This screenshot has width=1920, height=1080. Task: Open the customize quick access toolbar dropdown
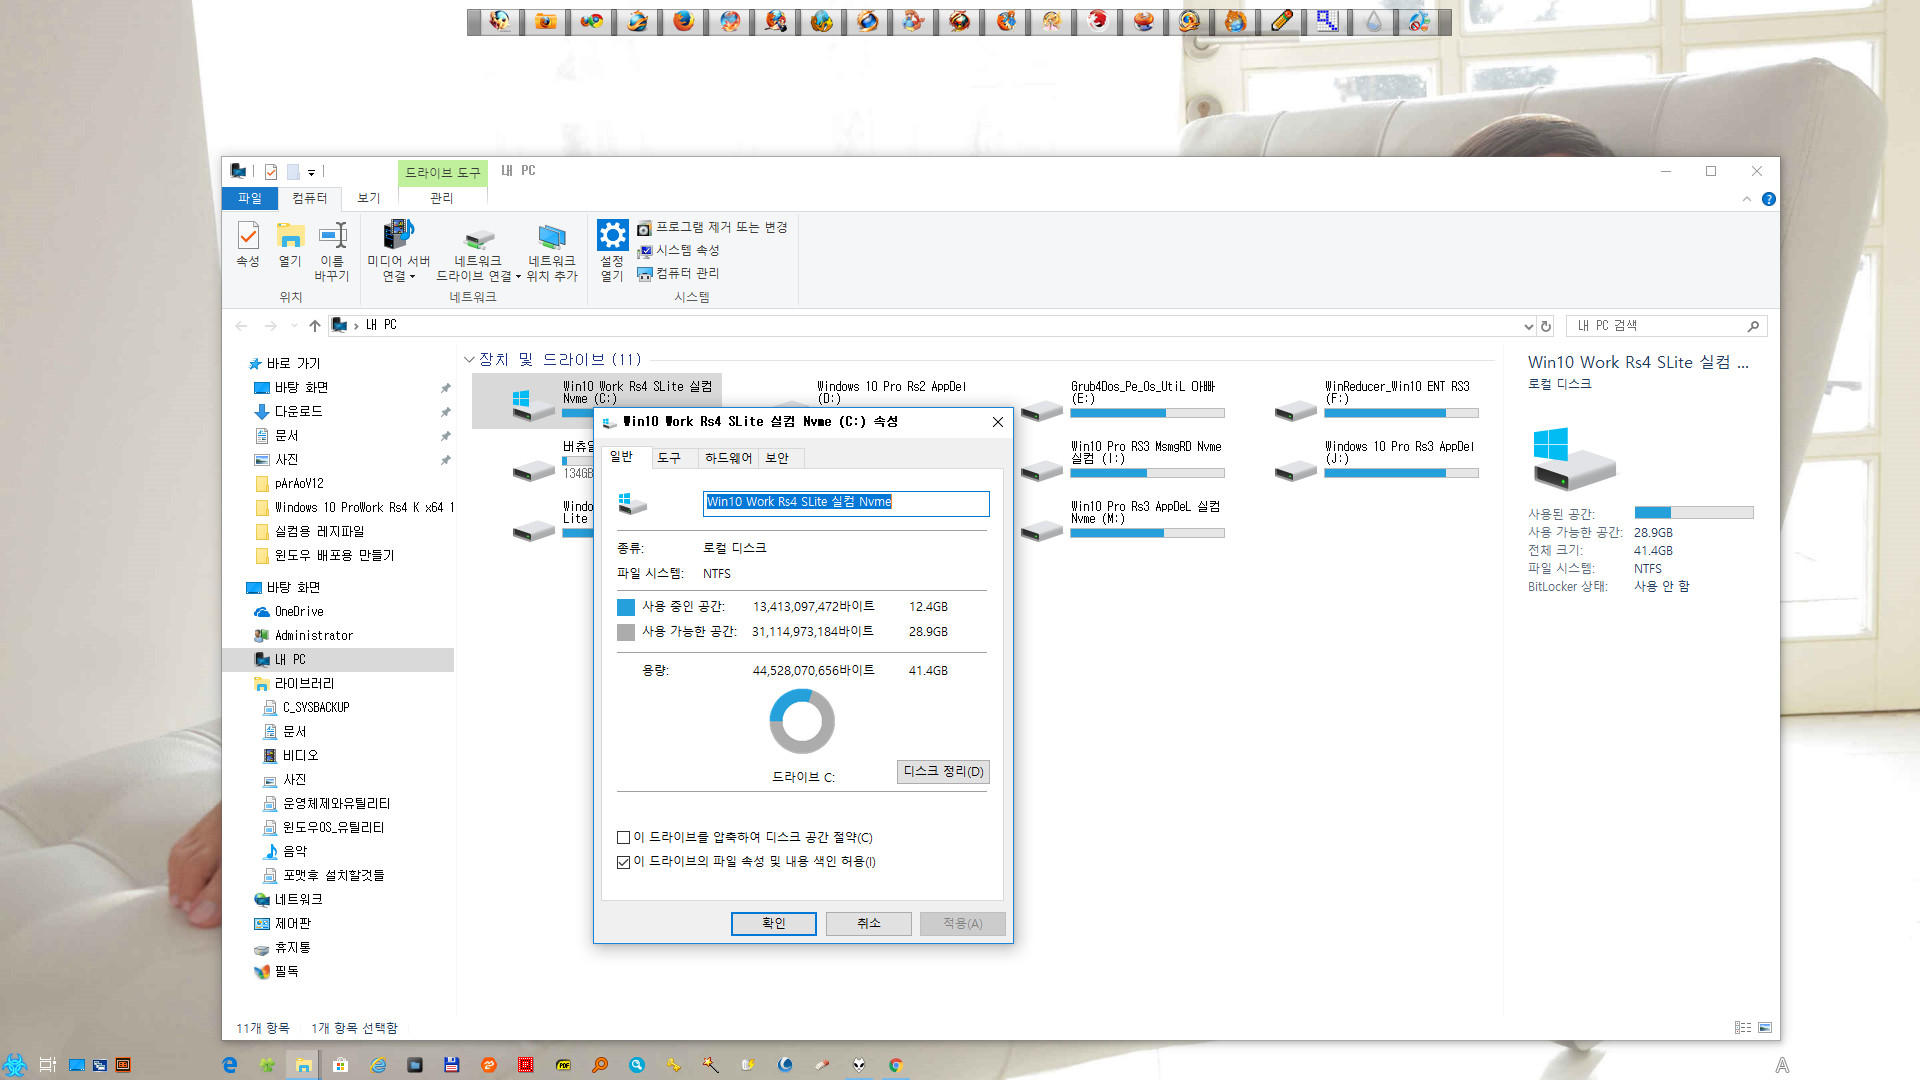click(x=311, y=172)
